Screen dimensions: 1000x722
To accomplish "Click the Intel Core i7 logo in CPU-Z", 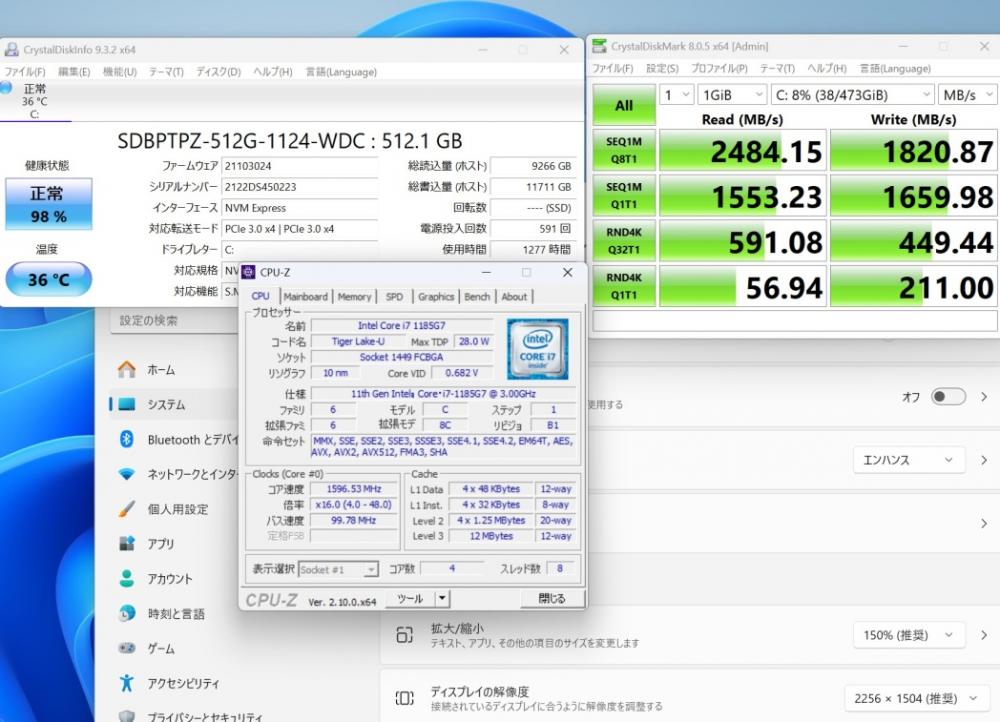I will (537, 349).
